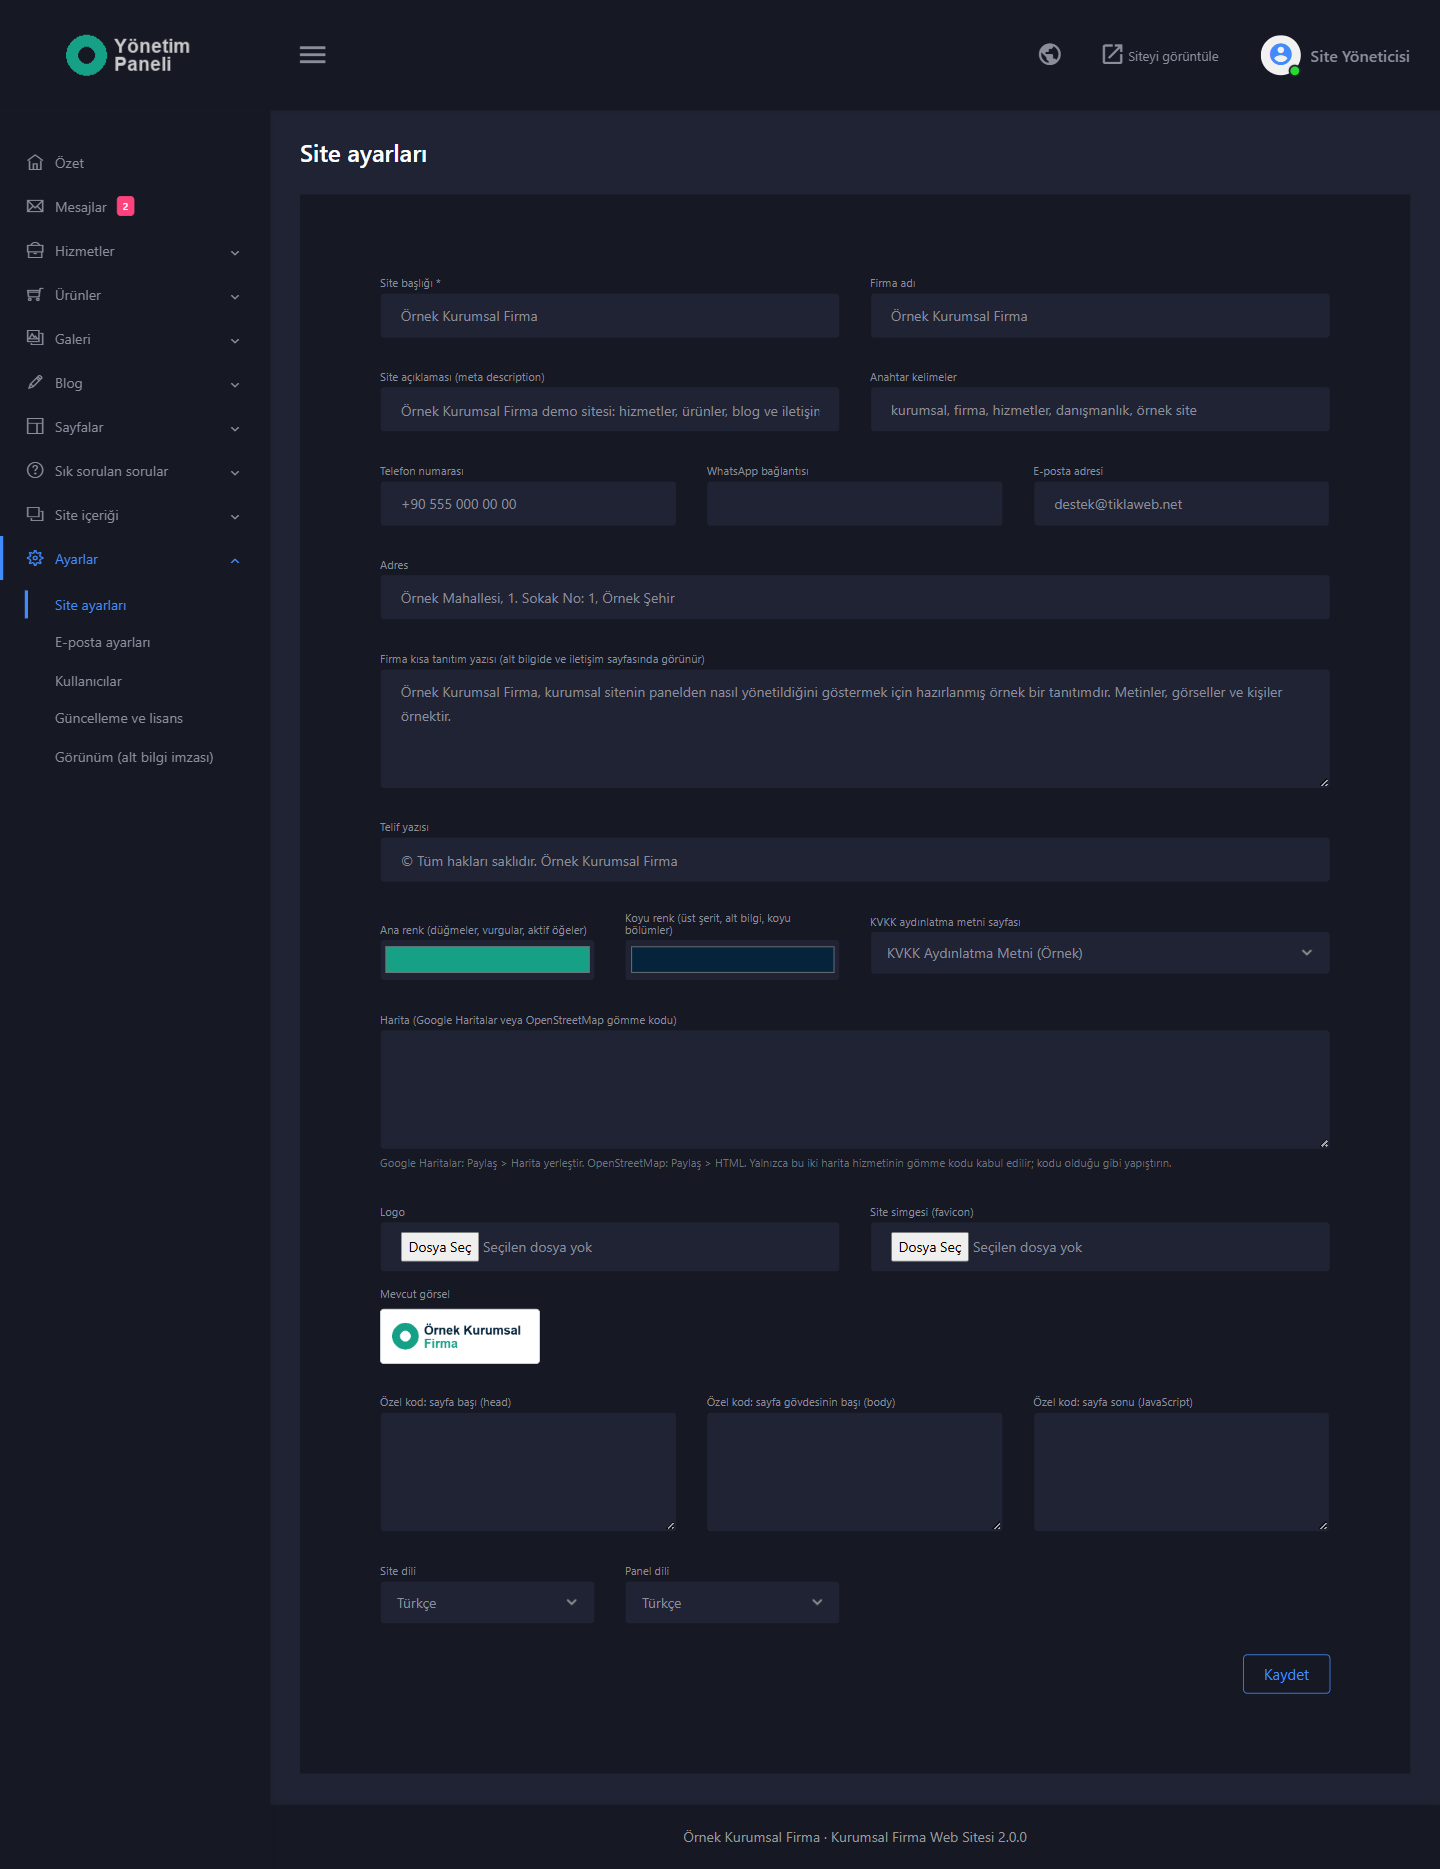The width and height of the screenshot is (1440, 1869).
Task: Click the Site içeriği icon
Action: pos(35,514)
